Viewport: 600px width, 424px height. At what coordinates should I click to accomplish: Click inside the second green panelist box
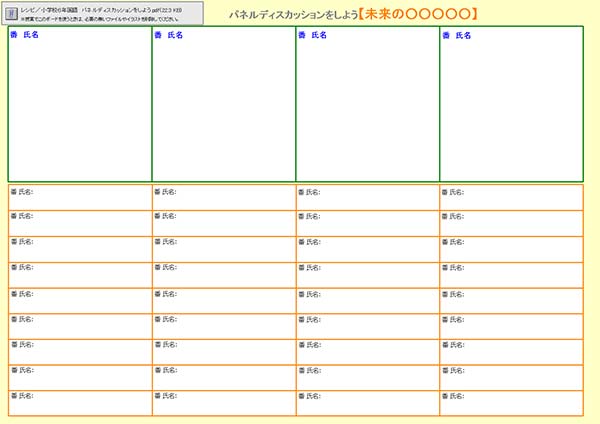pos(224,104)
